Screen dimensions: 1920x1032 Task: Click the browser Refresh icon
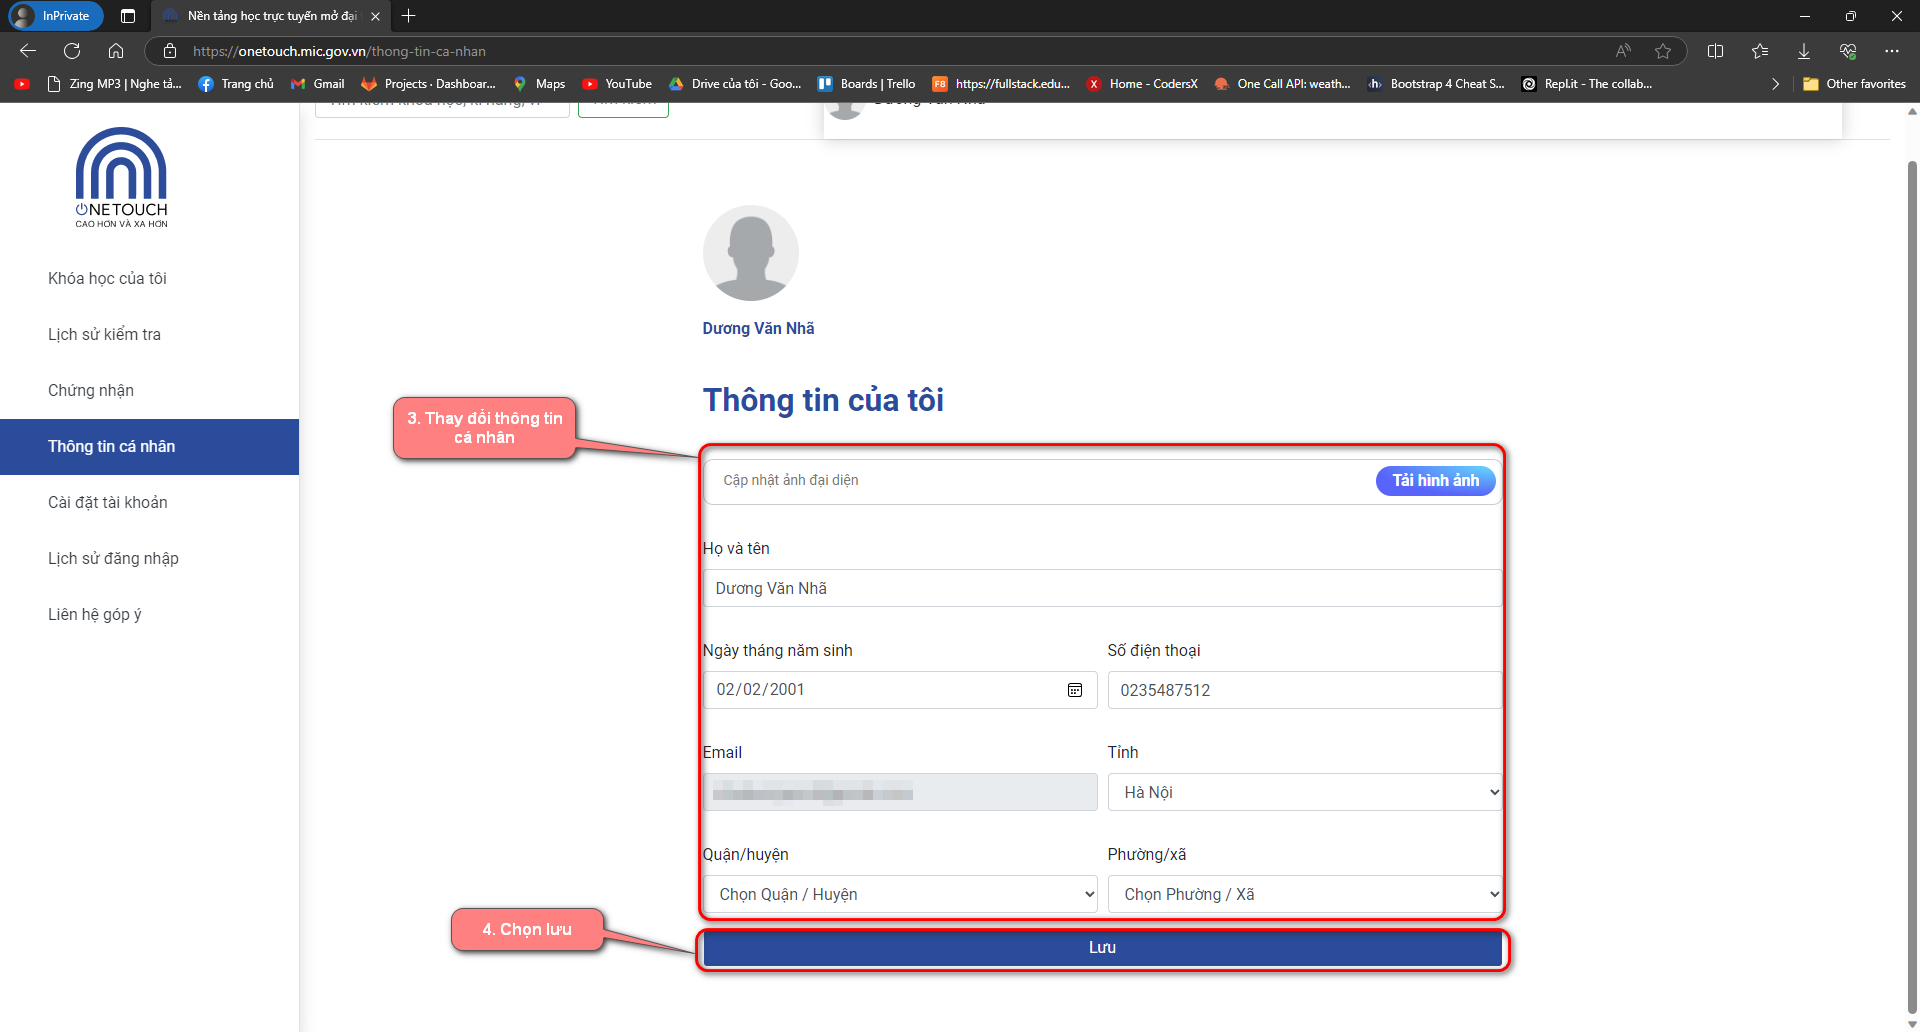(72, 51)
